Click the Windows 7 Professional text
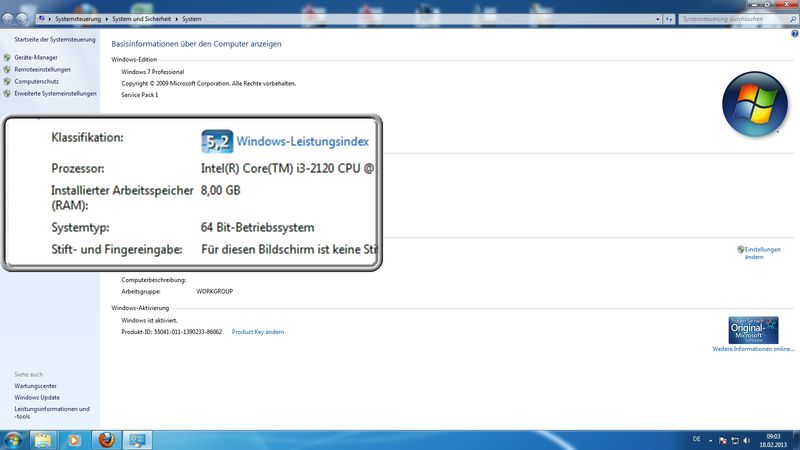Image resolution: width=800 pixels, height=450 pixels. 153,72
